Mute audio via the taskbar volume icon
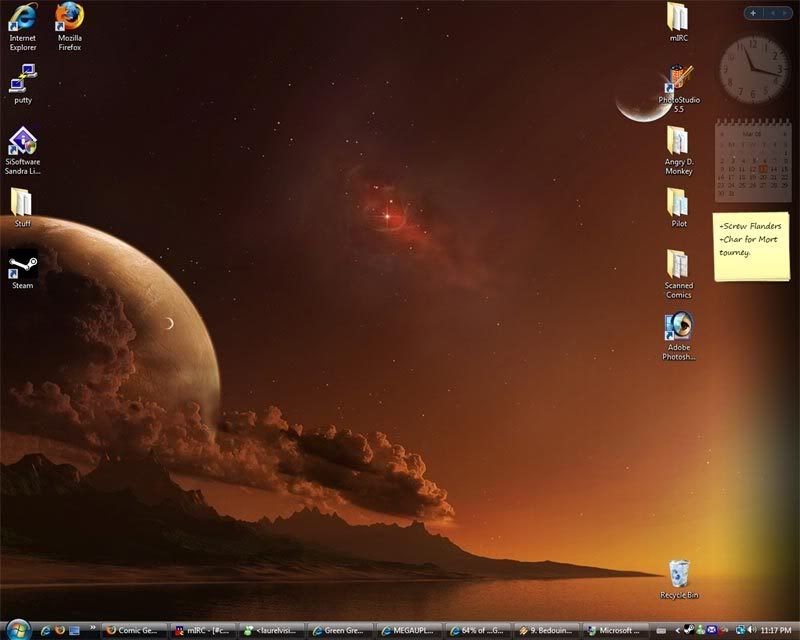800x640 pixels. coord(753,628)
